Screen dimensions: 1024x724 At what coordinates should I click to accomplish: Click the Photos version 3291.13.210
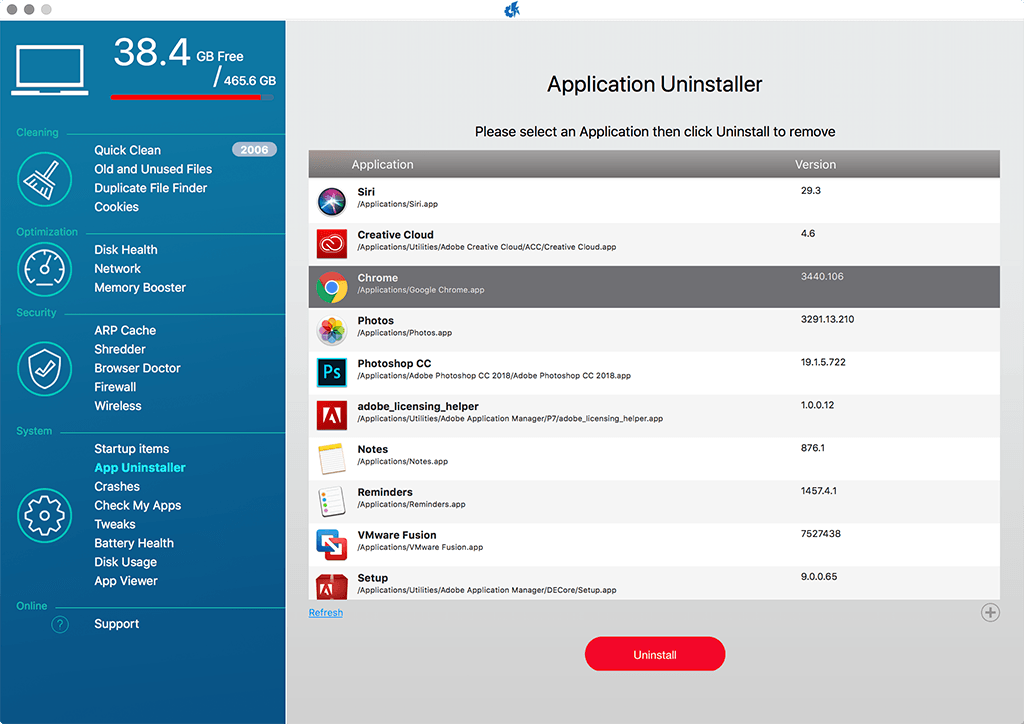pos(827,319)
